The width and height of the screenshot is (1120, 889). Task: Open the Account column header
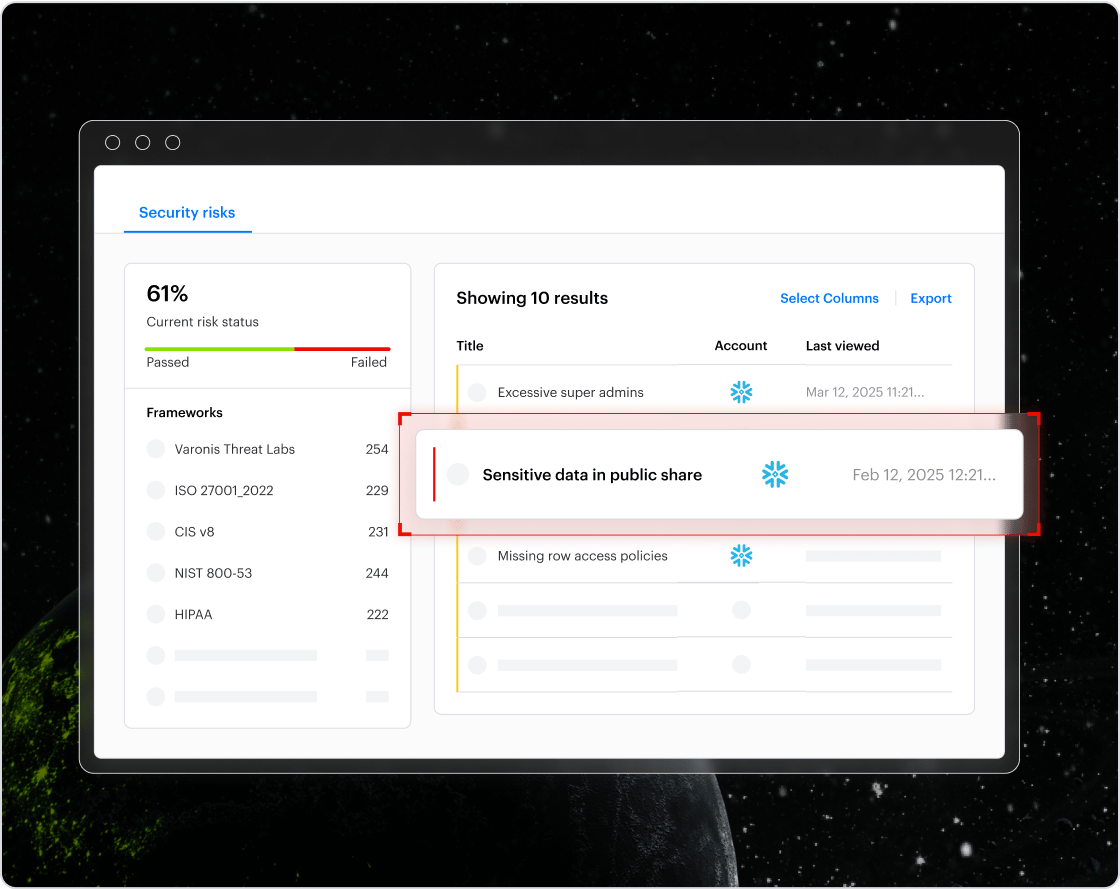tap(740, 346)
